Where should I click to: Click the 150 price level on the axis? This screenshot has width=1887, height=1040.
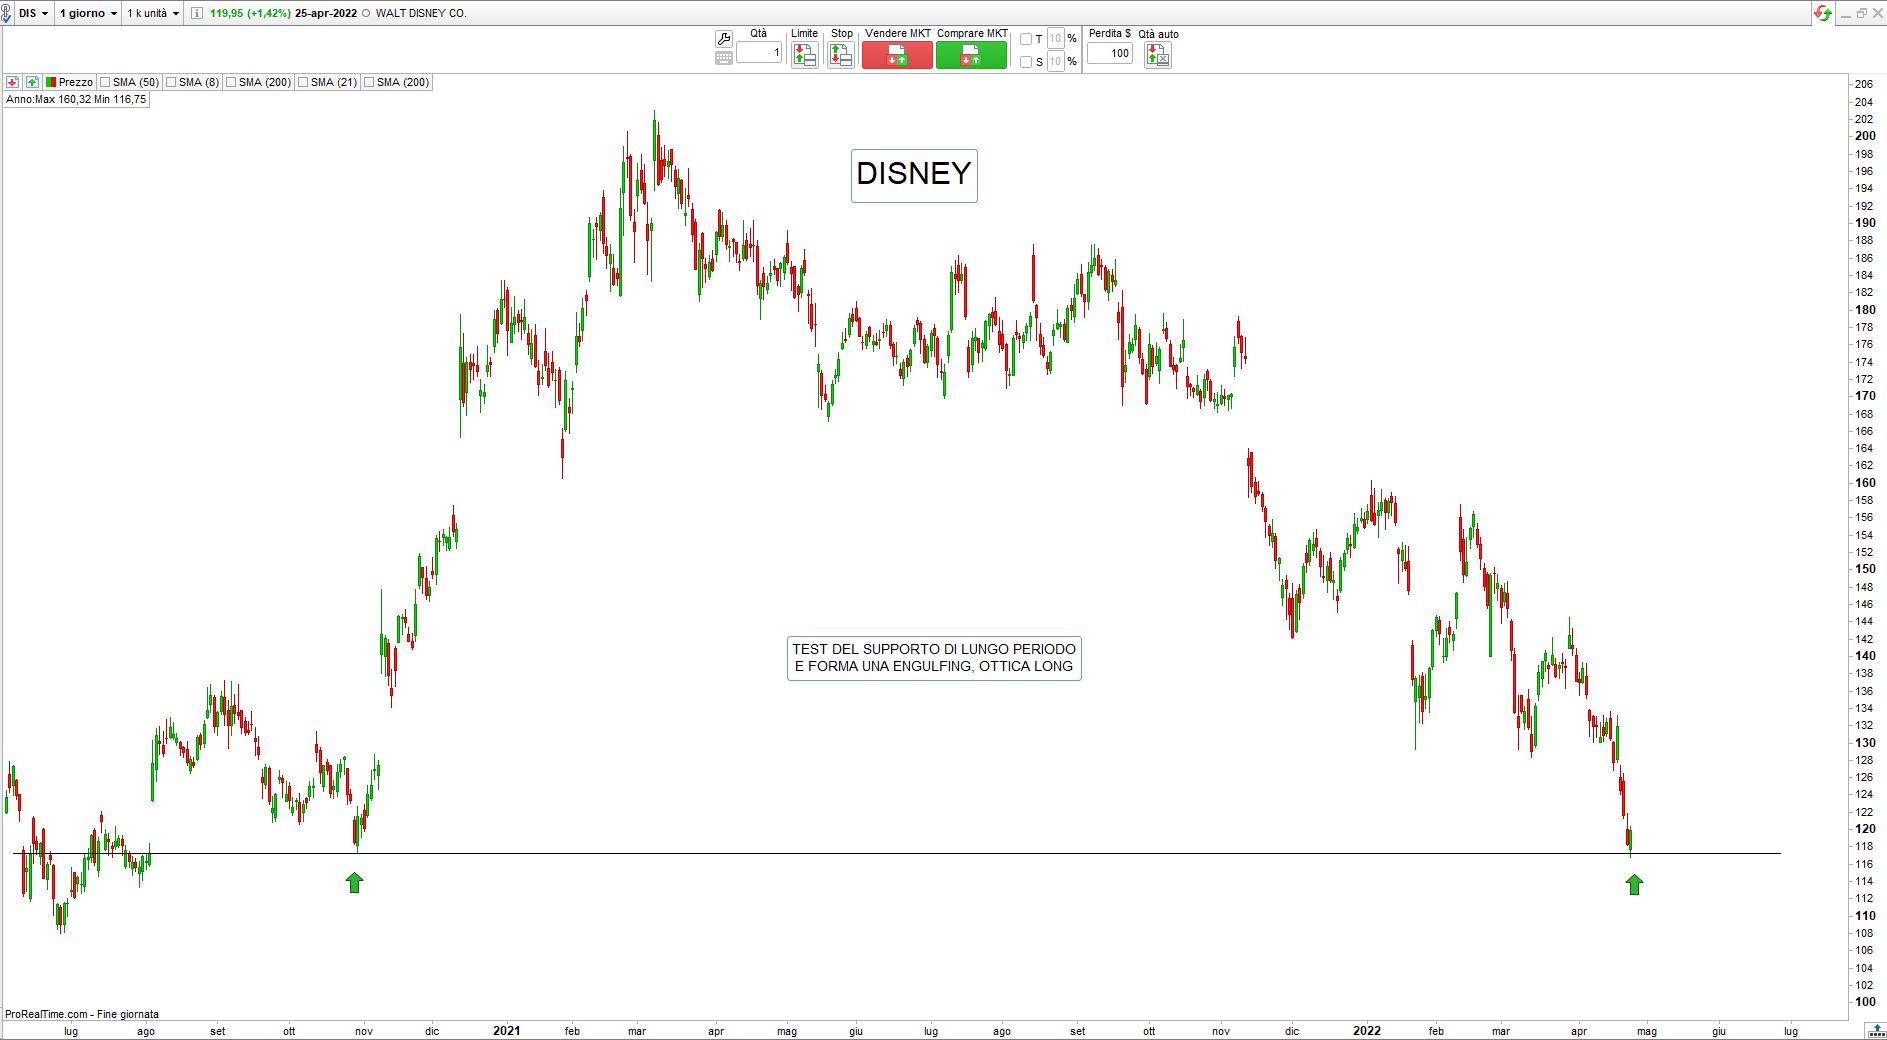(x=1865, y=569)
